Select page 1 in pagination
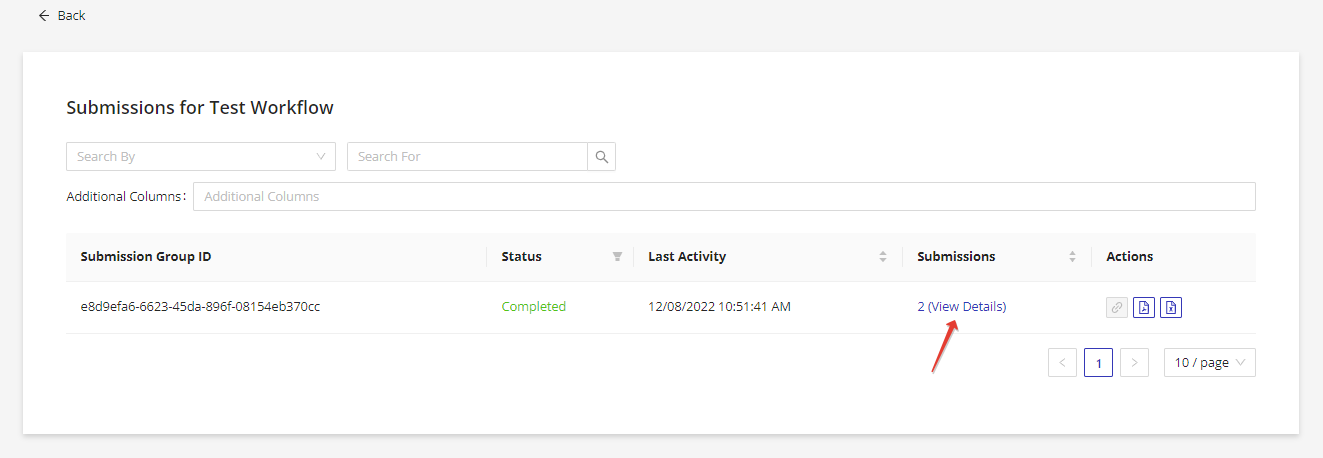1323x458 pixels. [x=1098, y=363]
